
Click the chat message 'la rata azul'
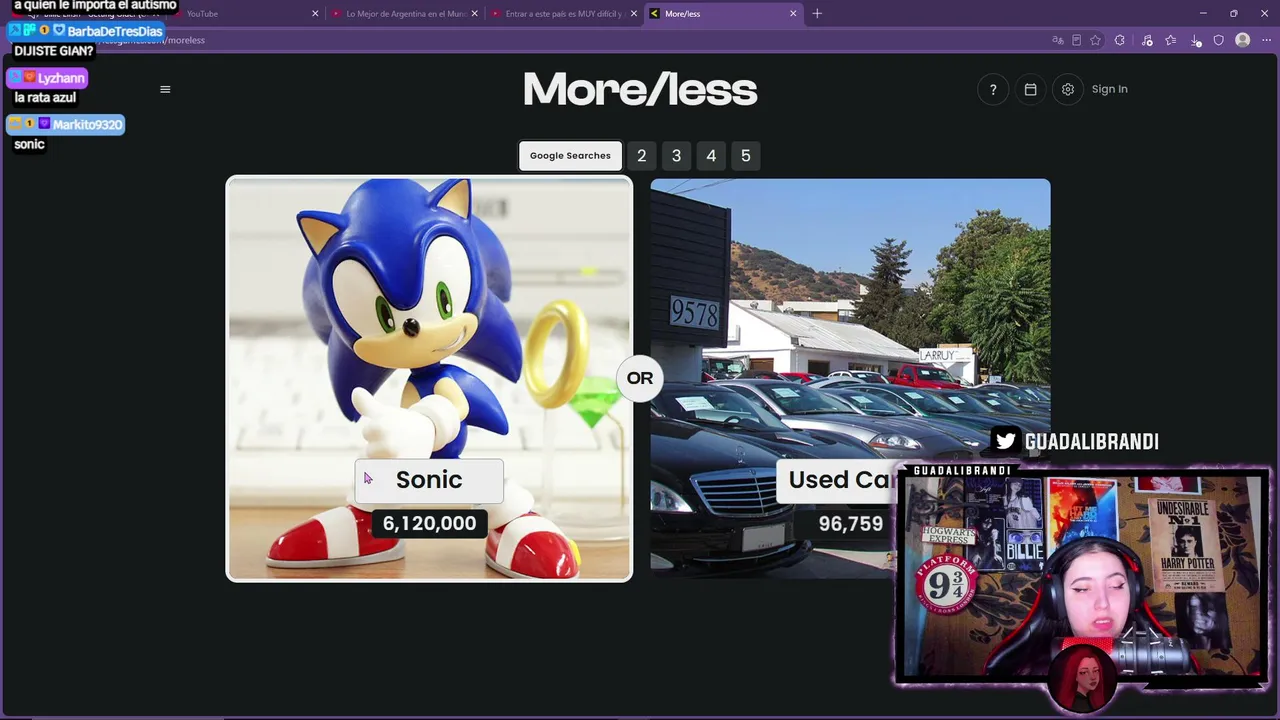45,97
